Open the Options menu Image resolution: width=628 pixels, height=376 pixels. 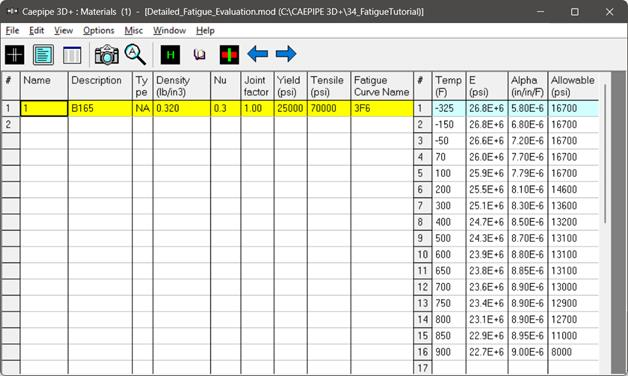99,30
